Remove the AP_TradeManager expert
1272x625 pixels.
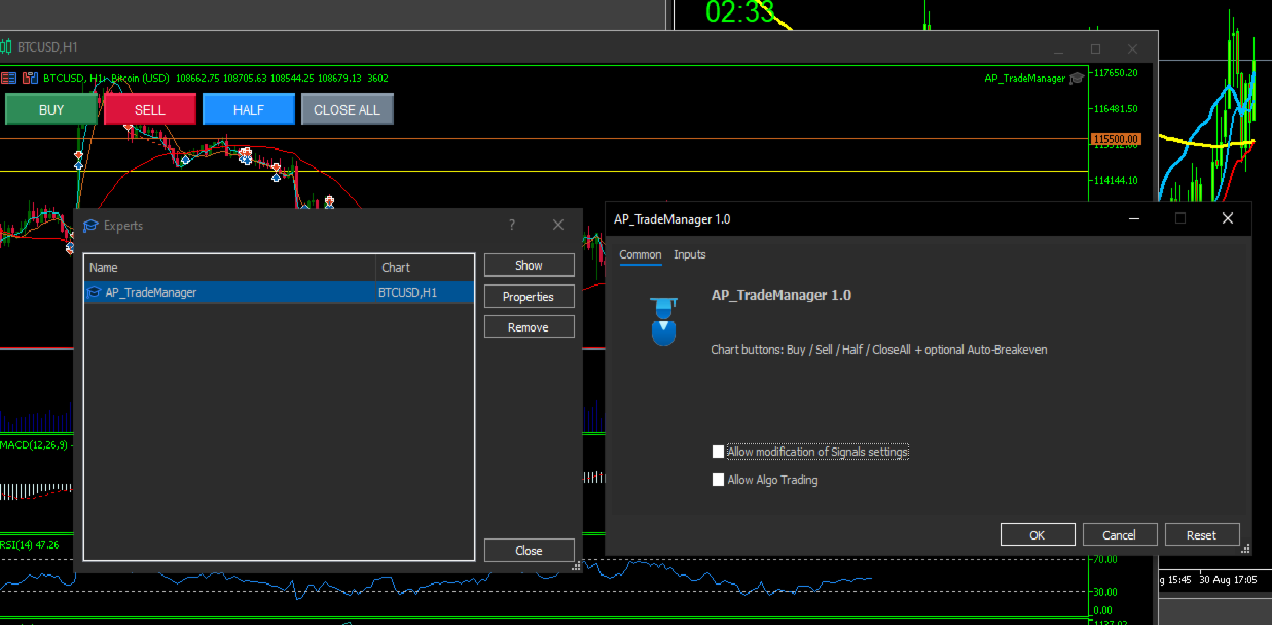(x=529, y=328)
